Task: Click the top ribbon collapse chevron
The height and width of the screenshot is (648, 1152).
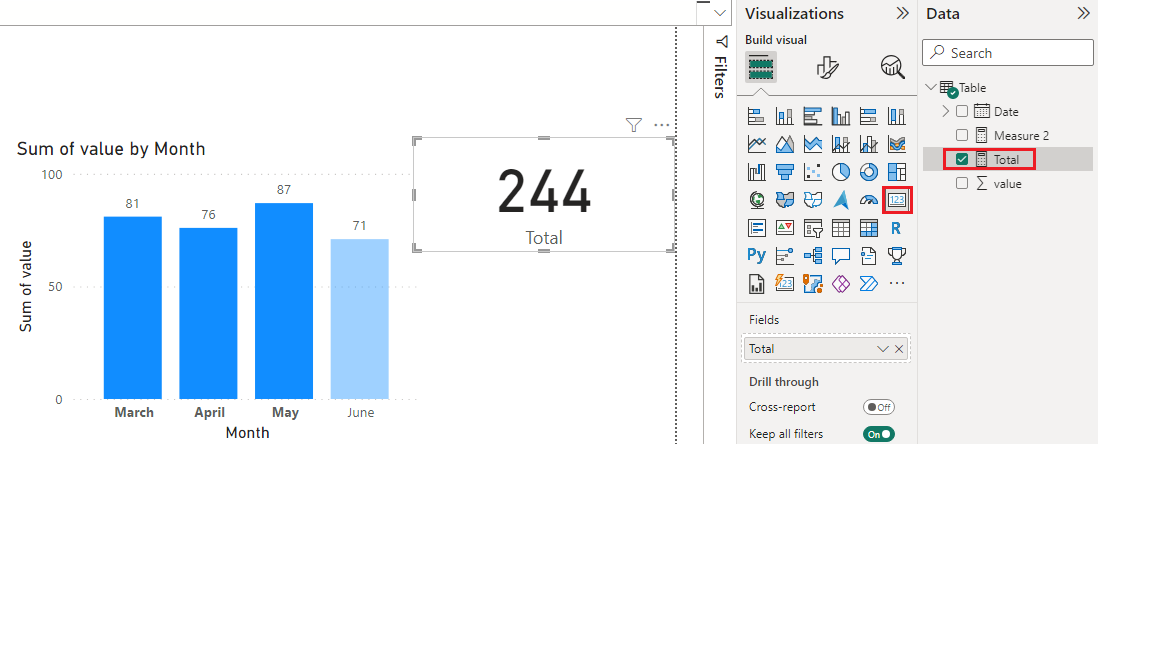Action: click(x=720, y=13)
